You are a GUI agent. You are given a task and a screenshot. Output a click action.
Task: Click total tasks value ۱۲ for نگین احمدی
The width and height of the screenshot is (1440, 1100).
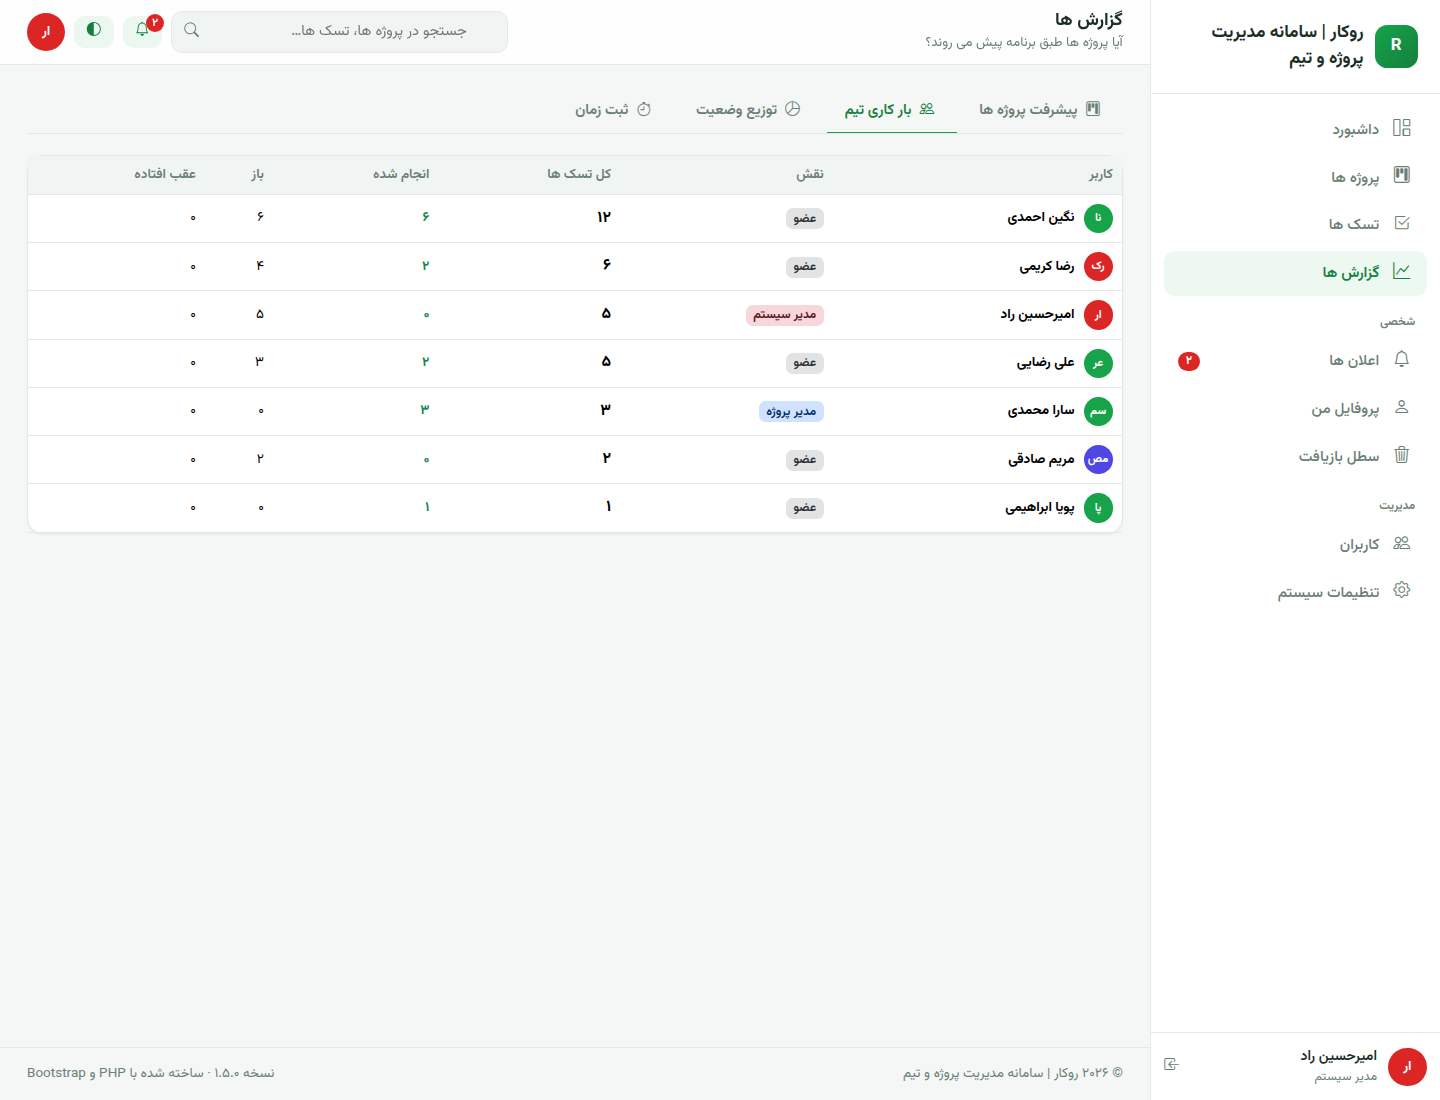pyautogui.click(x=604, y=217)
